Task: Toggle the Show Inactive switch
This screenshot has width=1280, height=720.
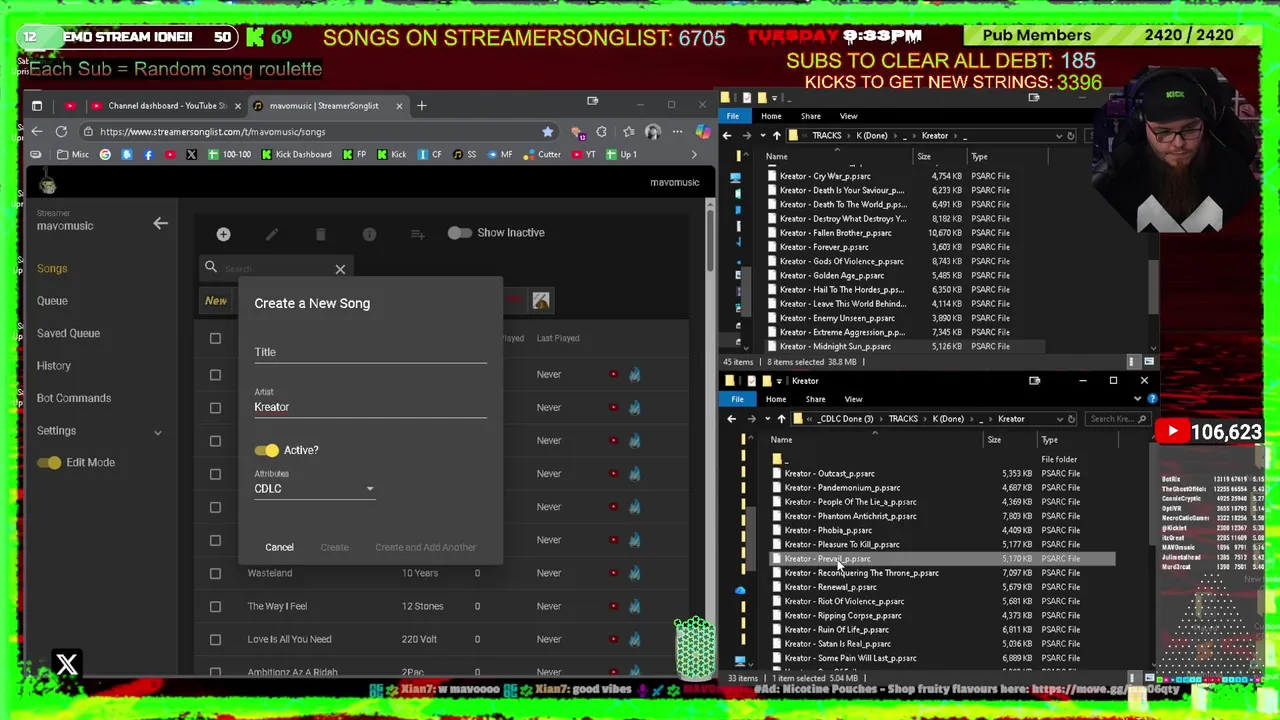Action: pyautogui.click(x=459, y=232)
